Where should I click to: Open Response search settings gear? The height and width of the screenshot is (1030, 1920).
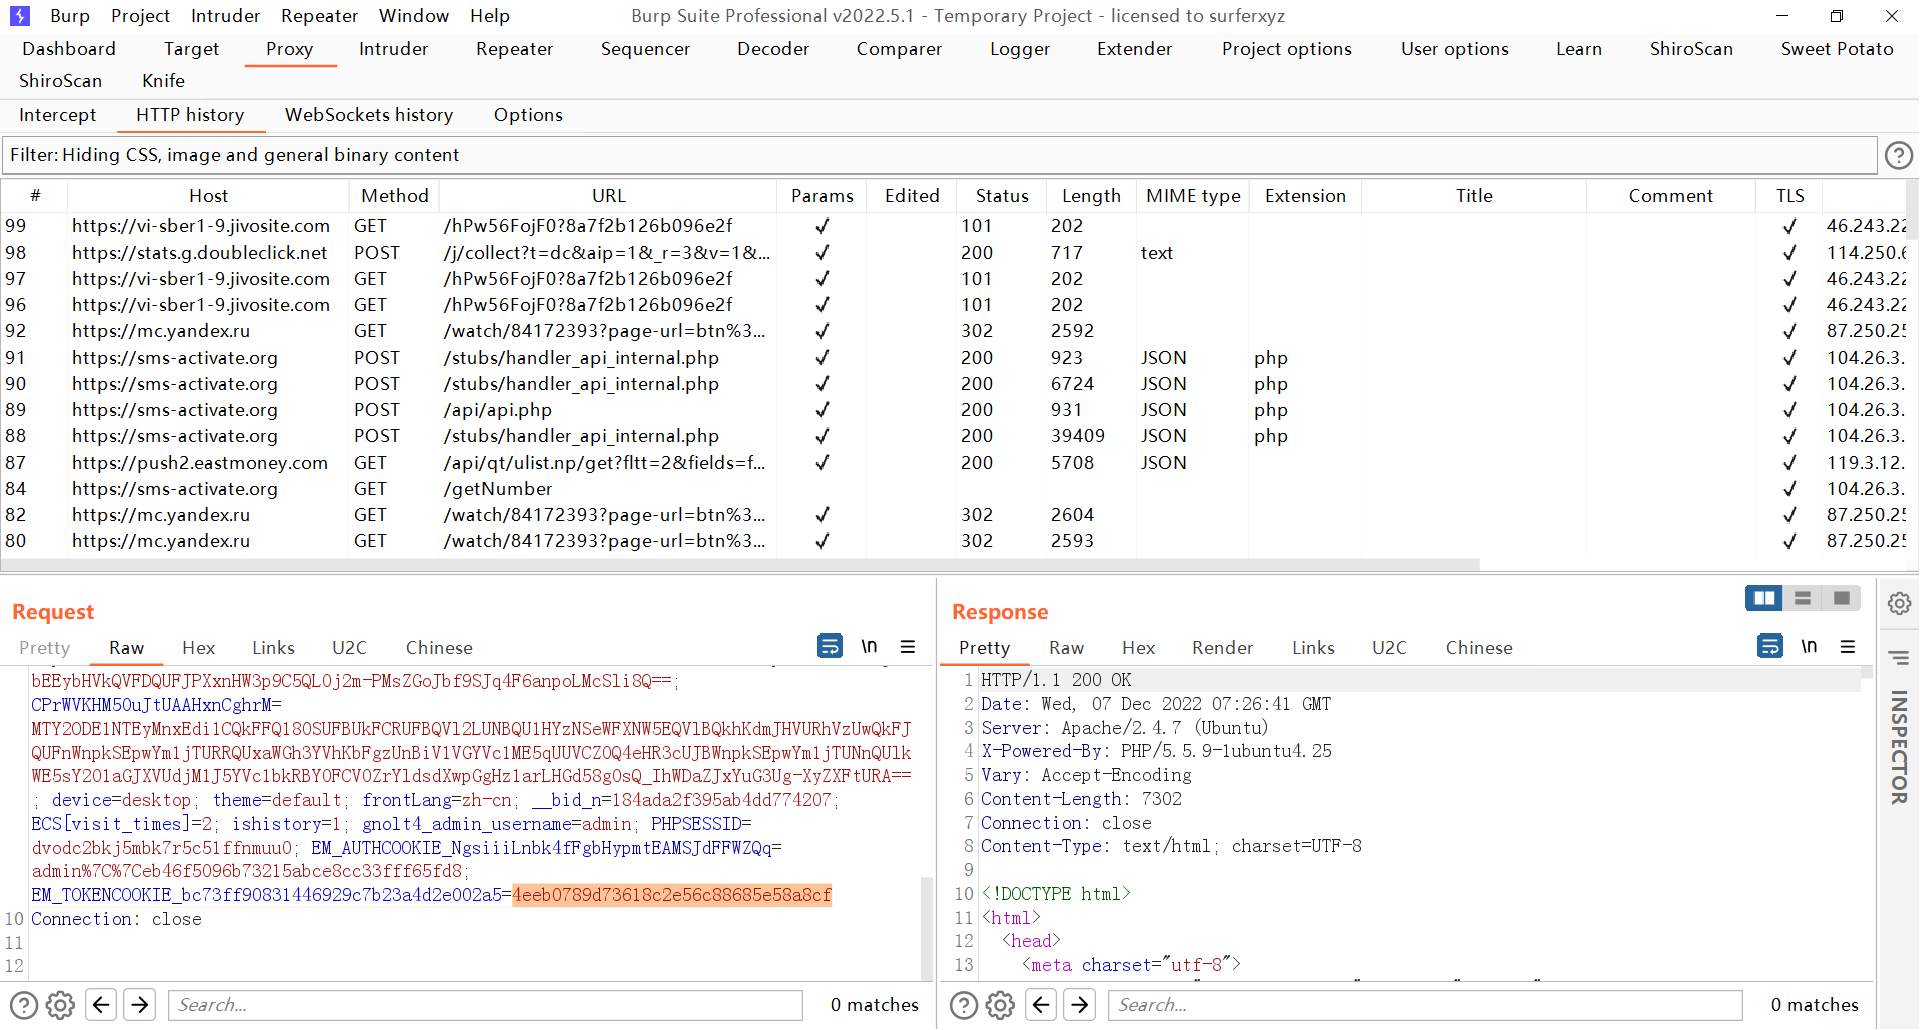tap(1001, 1005)
